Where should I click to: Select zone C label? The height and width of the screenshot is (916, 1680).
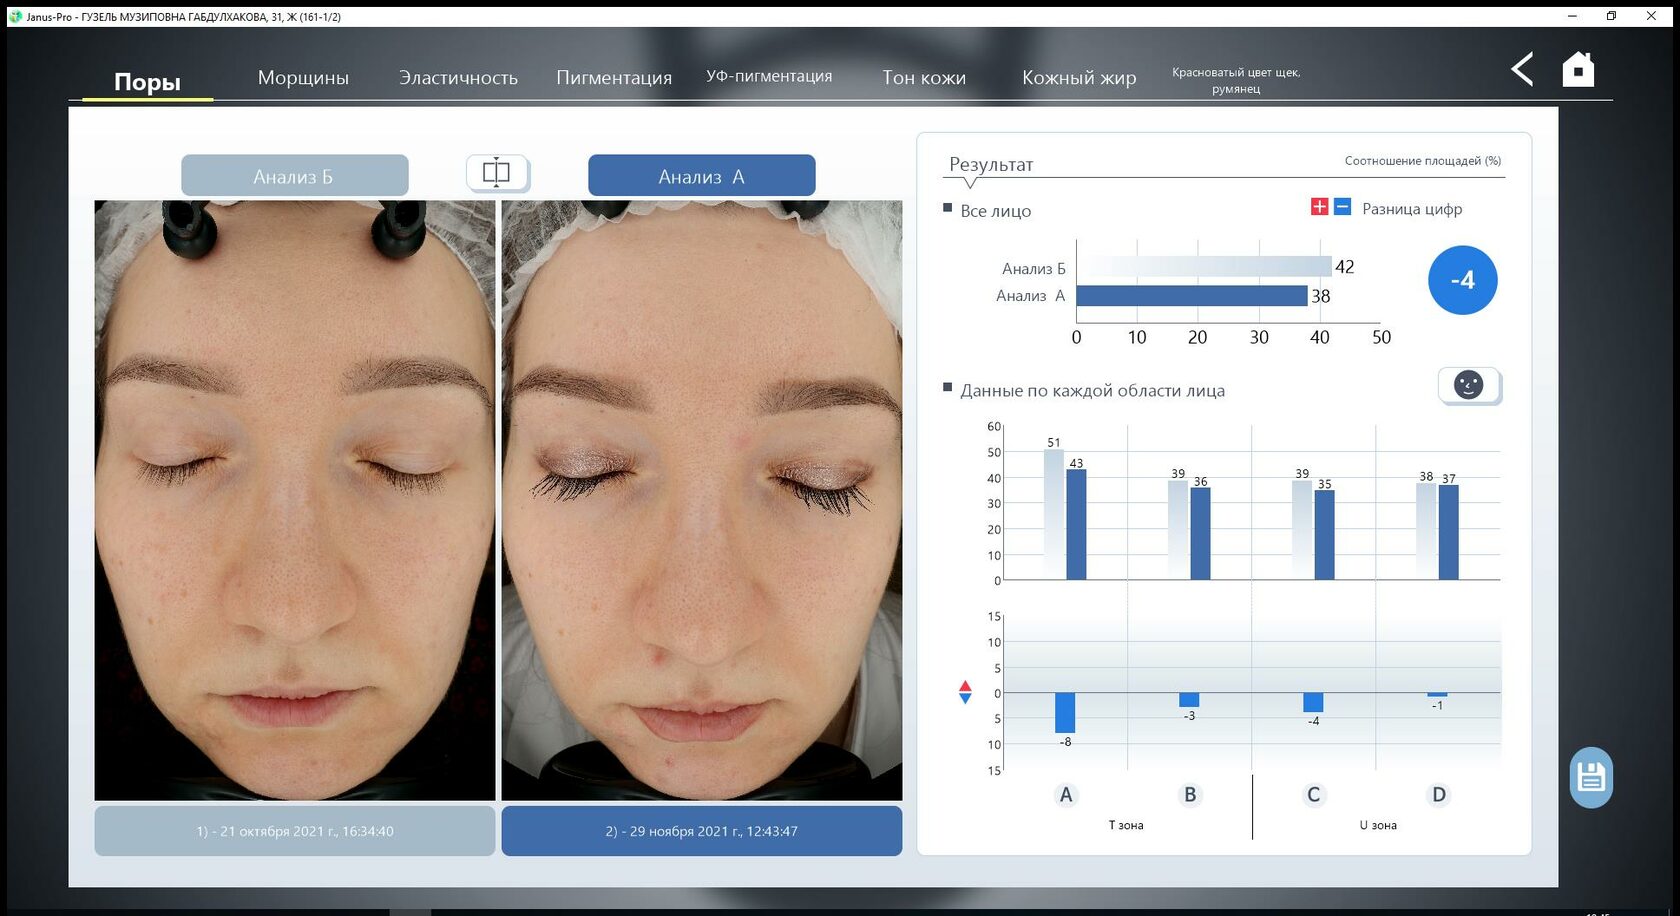click(1314, 795)
